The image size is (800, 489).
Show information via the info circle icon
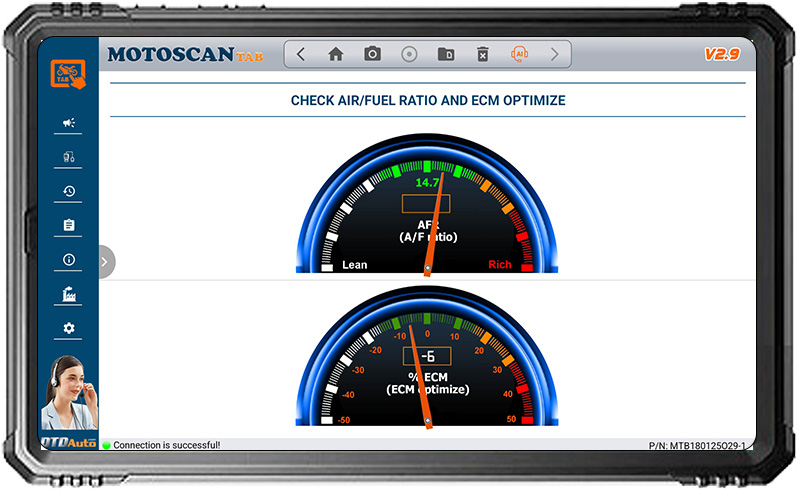69,260
